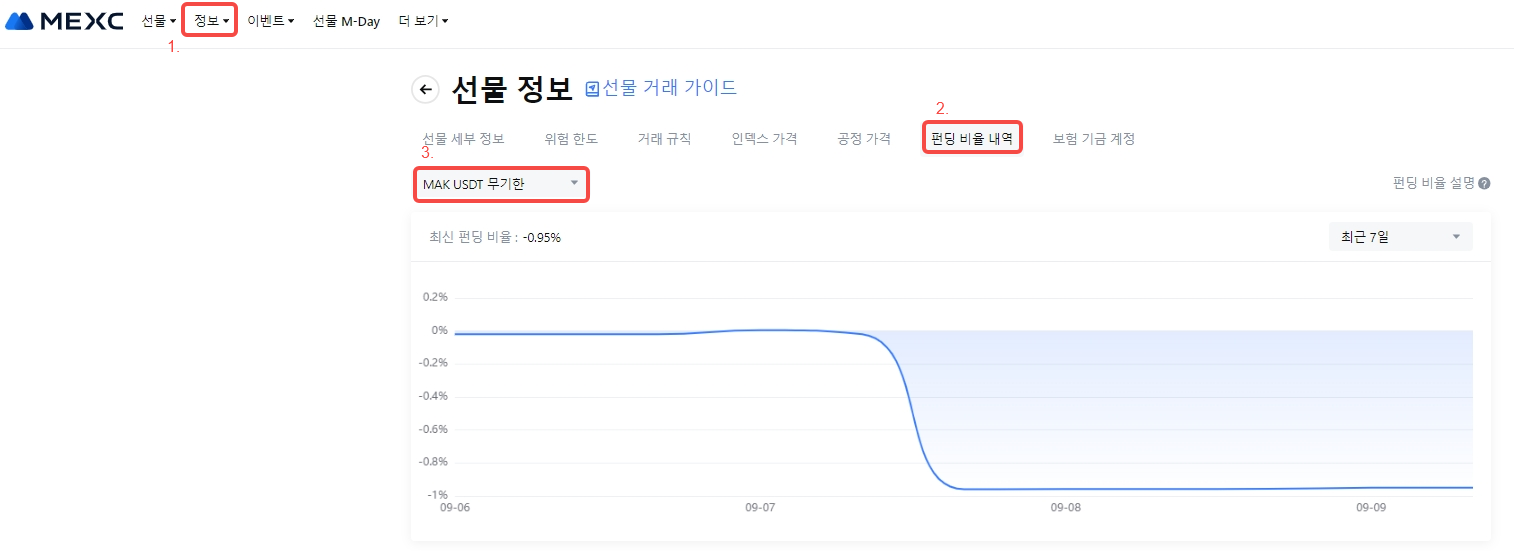Switch to the 선물 세부 정보 tab

[x=463, y=139]
